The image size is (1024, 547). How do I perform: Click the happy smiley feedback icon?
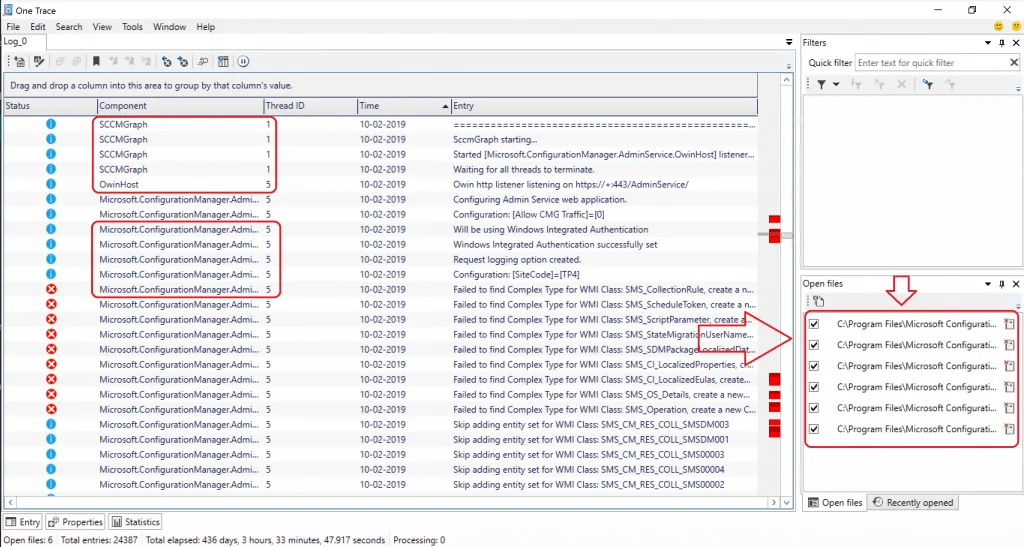click(999, 26)
